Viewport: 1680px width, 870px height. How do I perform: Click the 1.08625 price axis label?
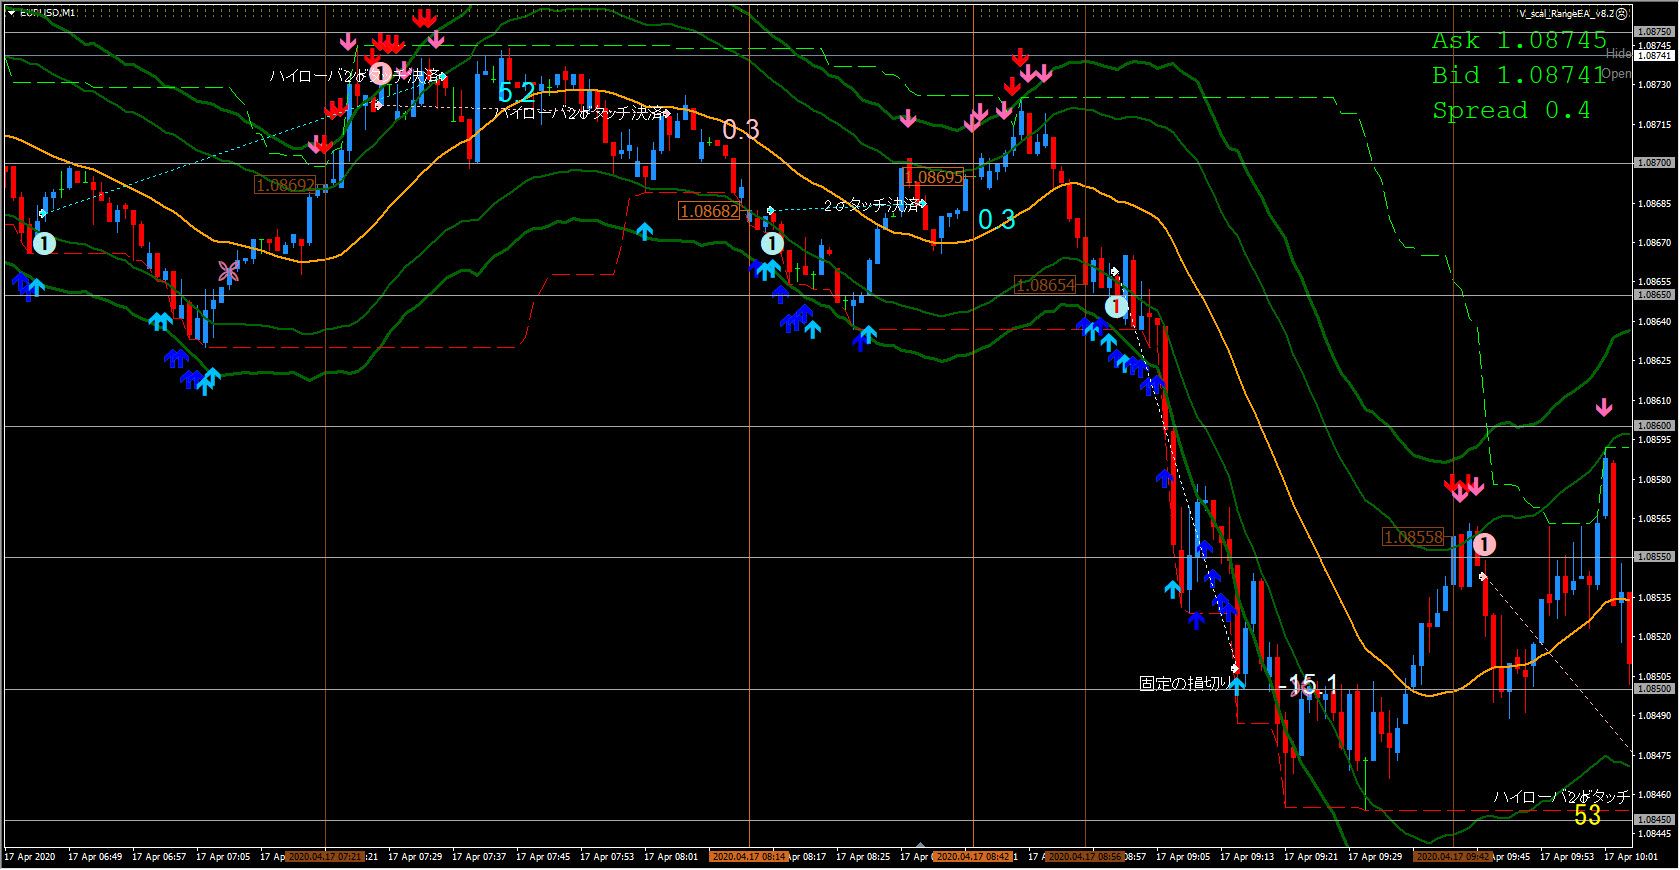coord(1654,361)
